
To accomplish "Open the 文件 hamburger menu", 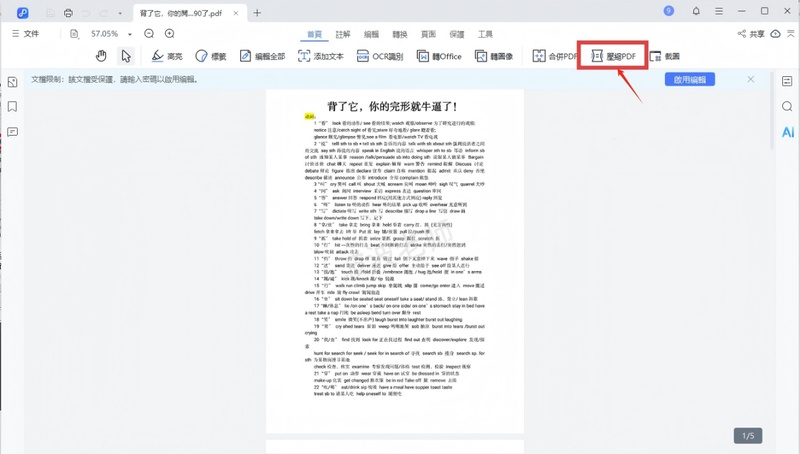I will [x=26, y=34].
